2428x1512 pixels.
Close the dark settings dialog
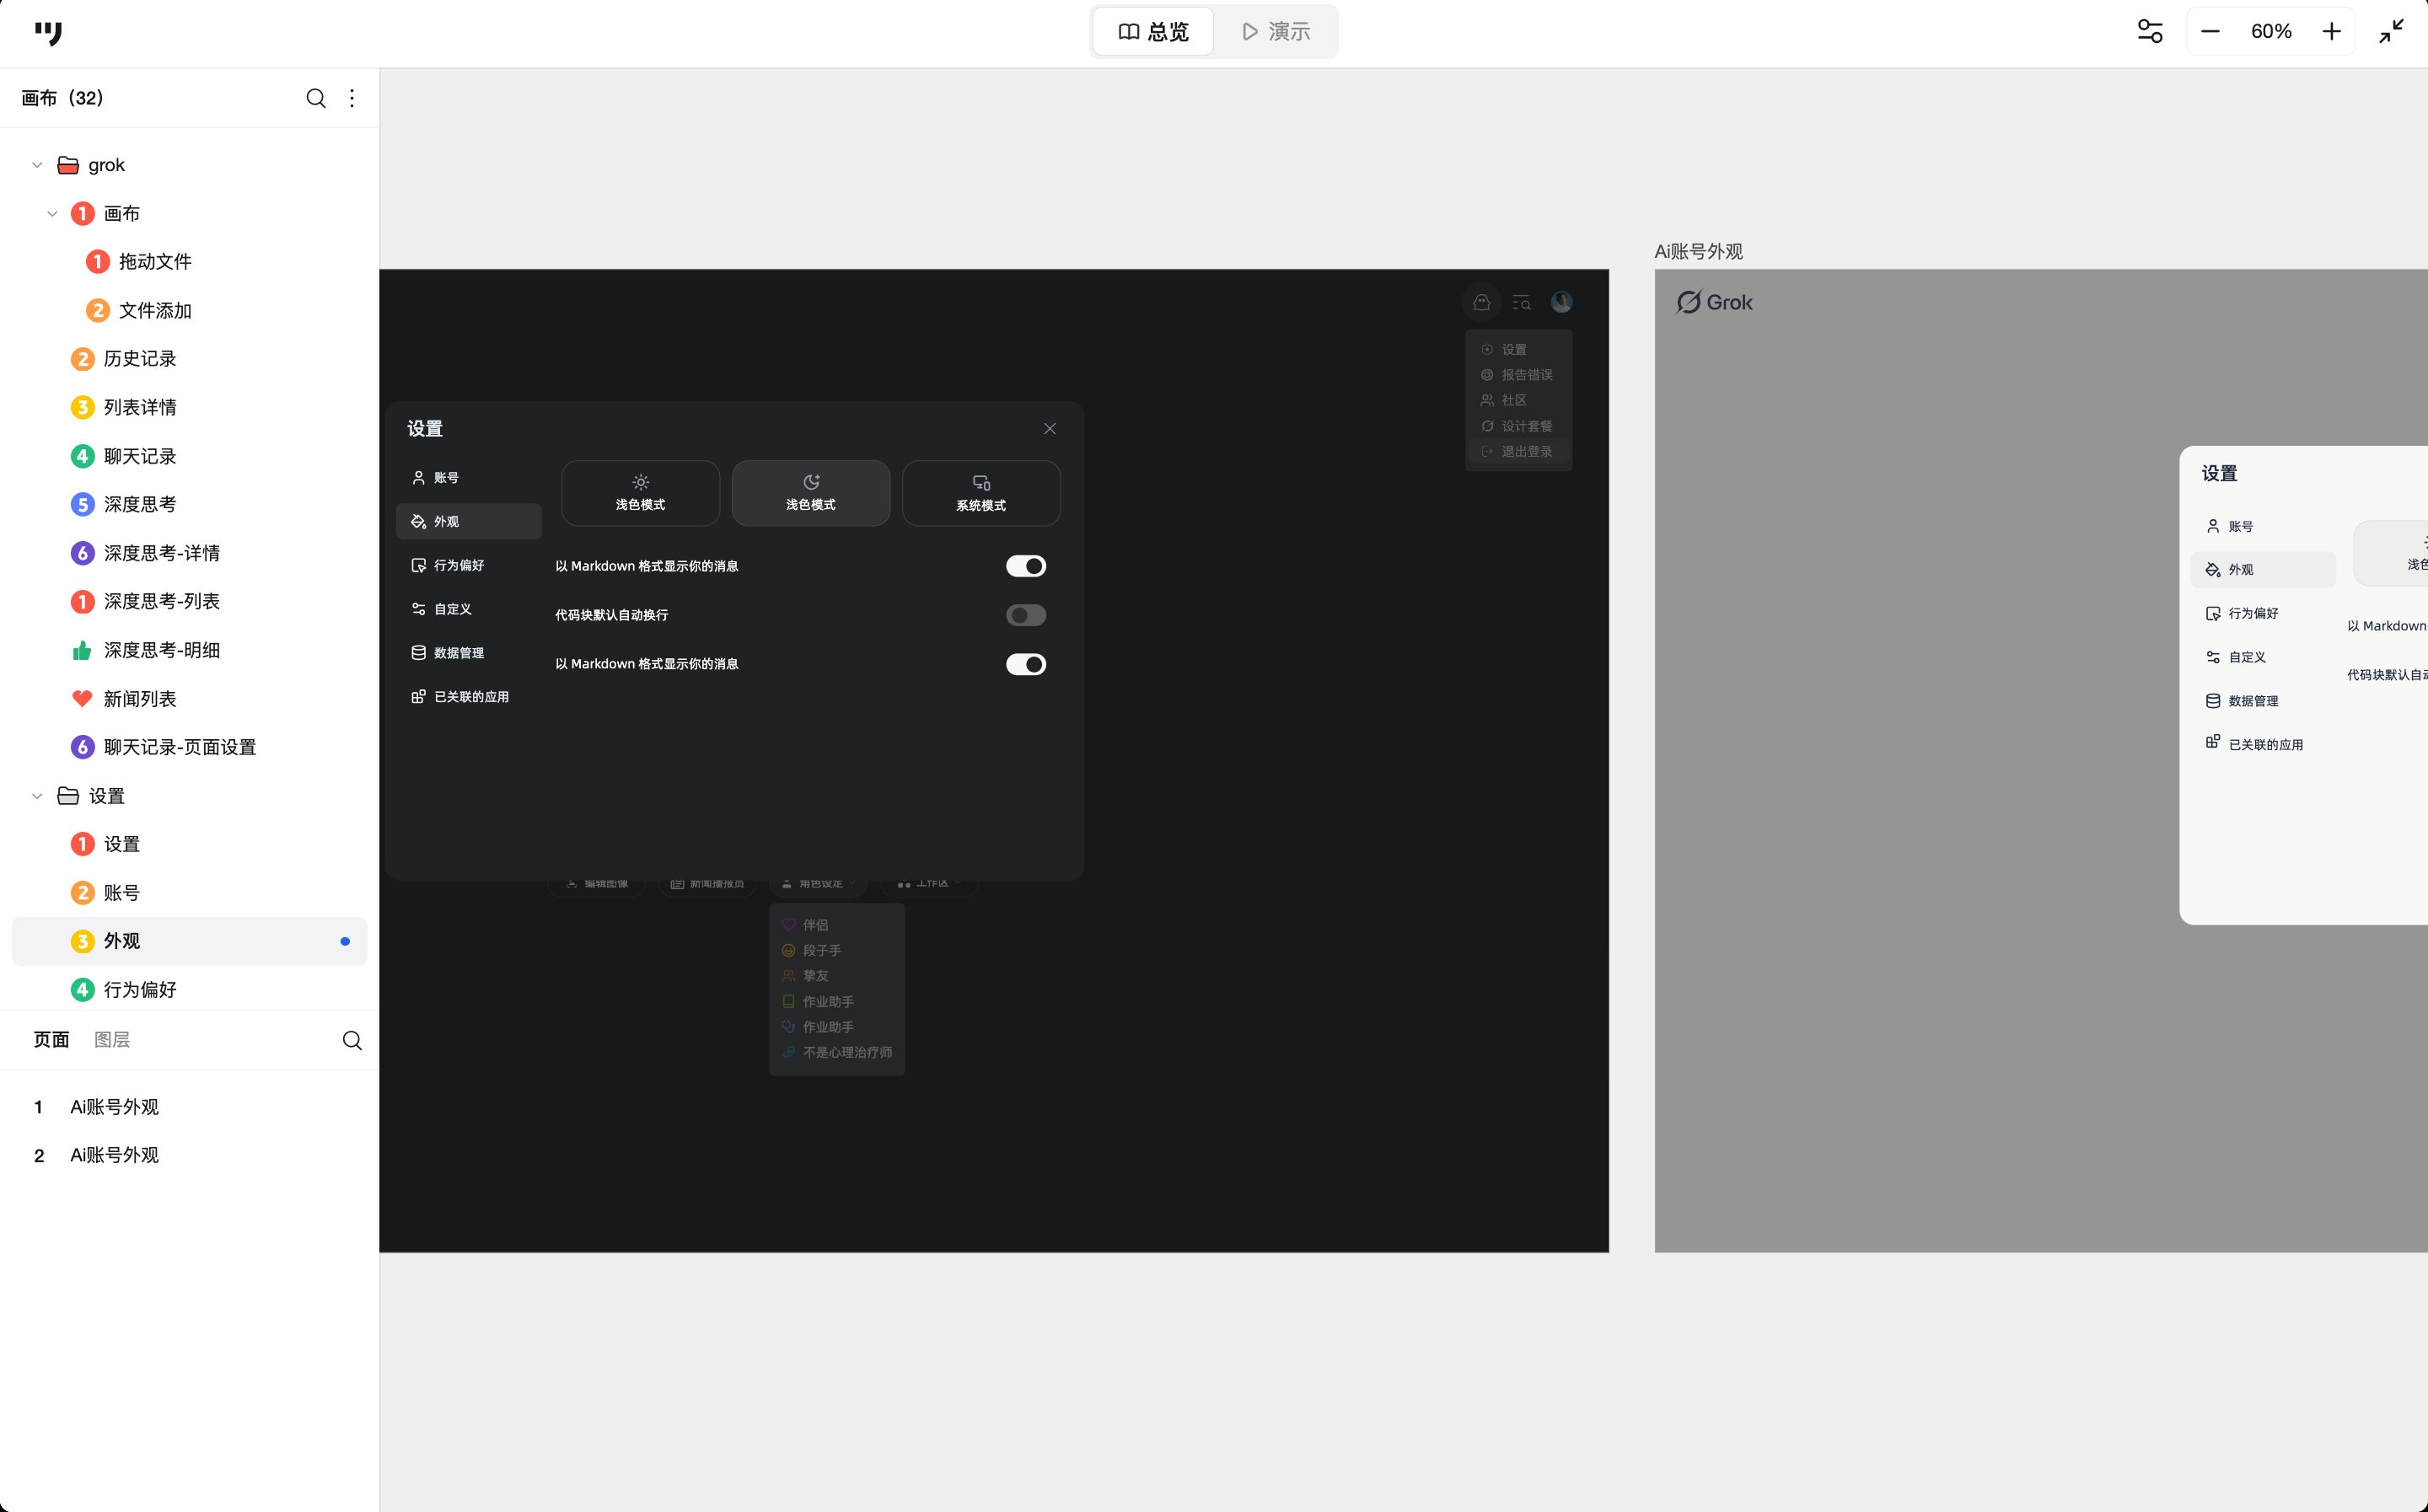point(1050,429)
